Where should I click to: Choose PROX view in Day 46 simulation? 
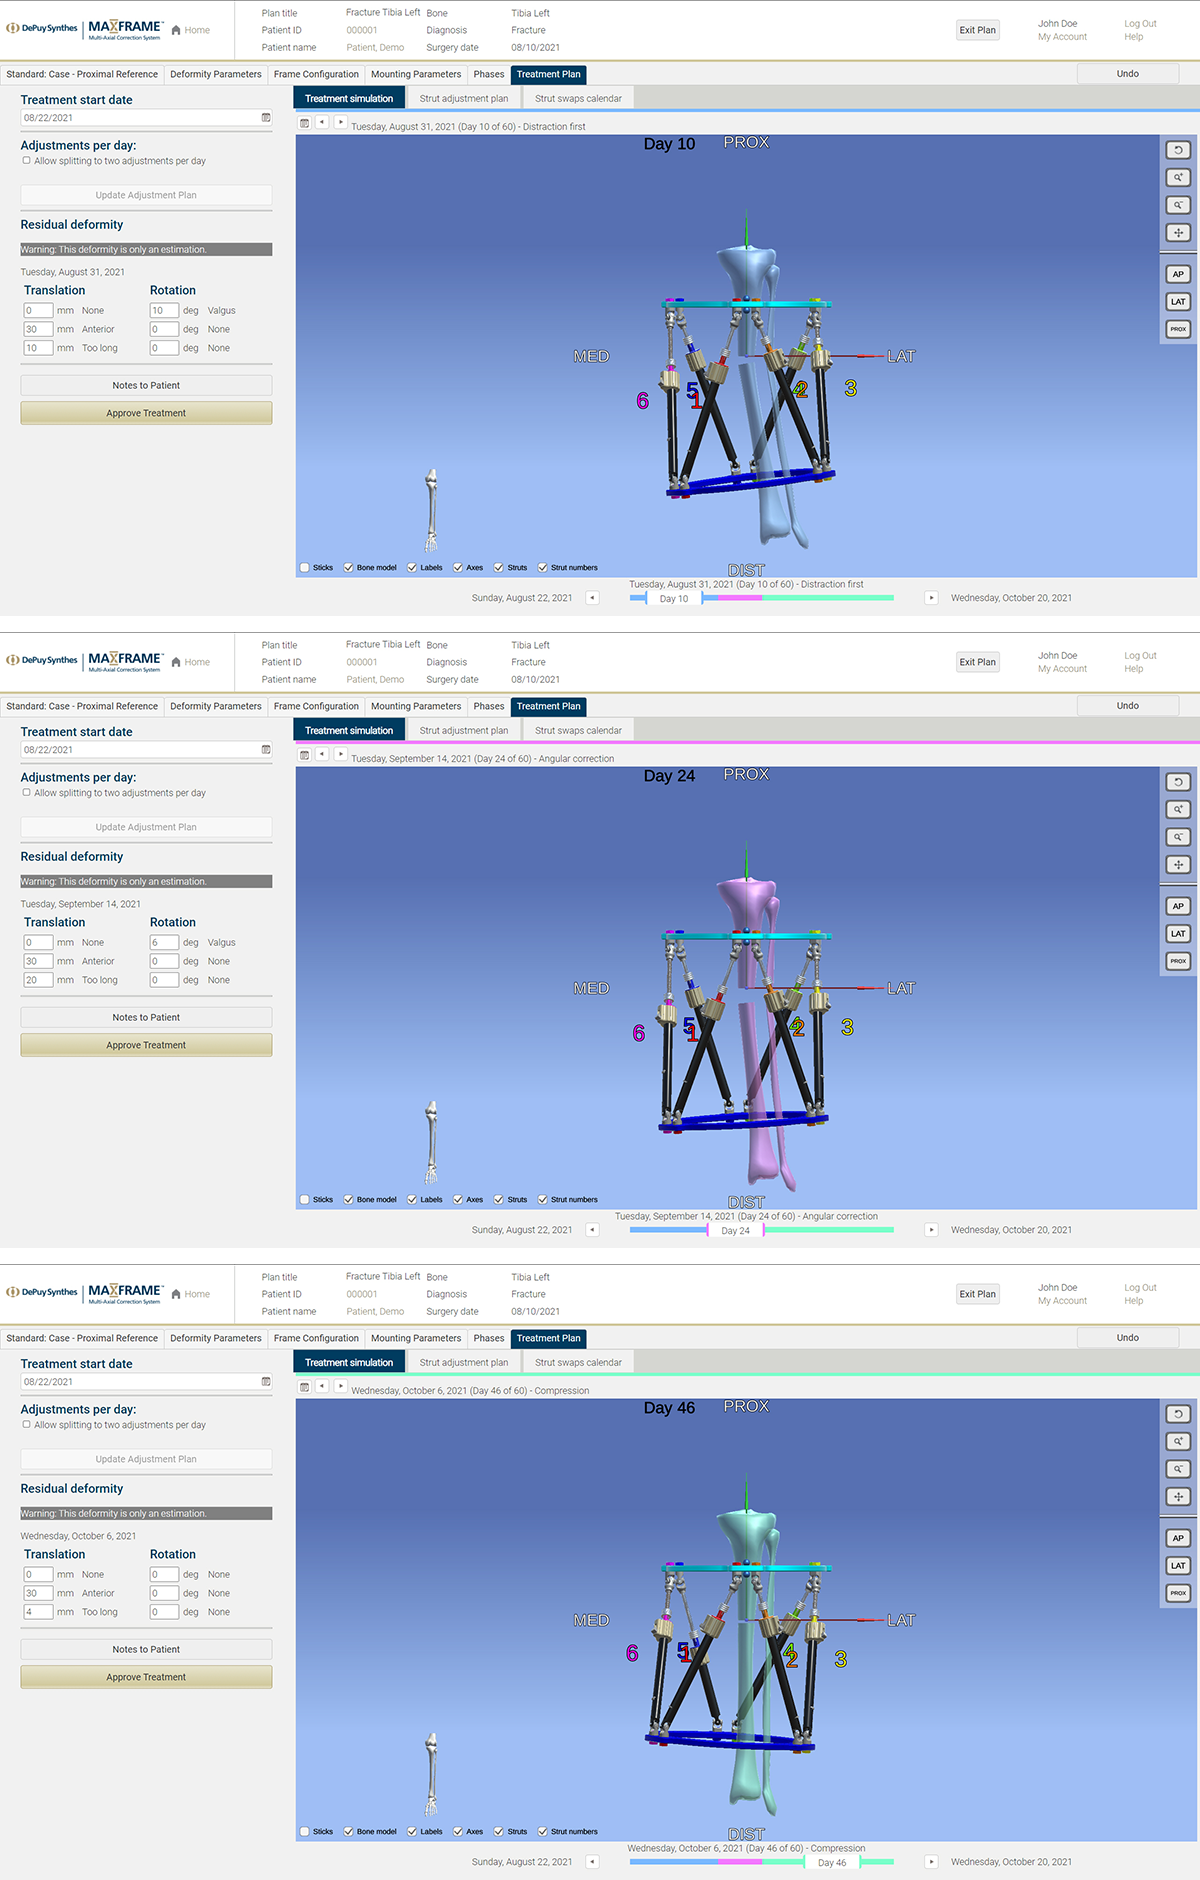coord(1178,1593)
